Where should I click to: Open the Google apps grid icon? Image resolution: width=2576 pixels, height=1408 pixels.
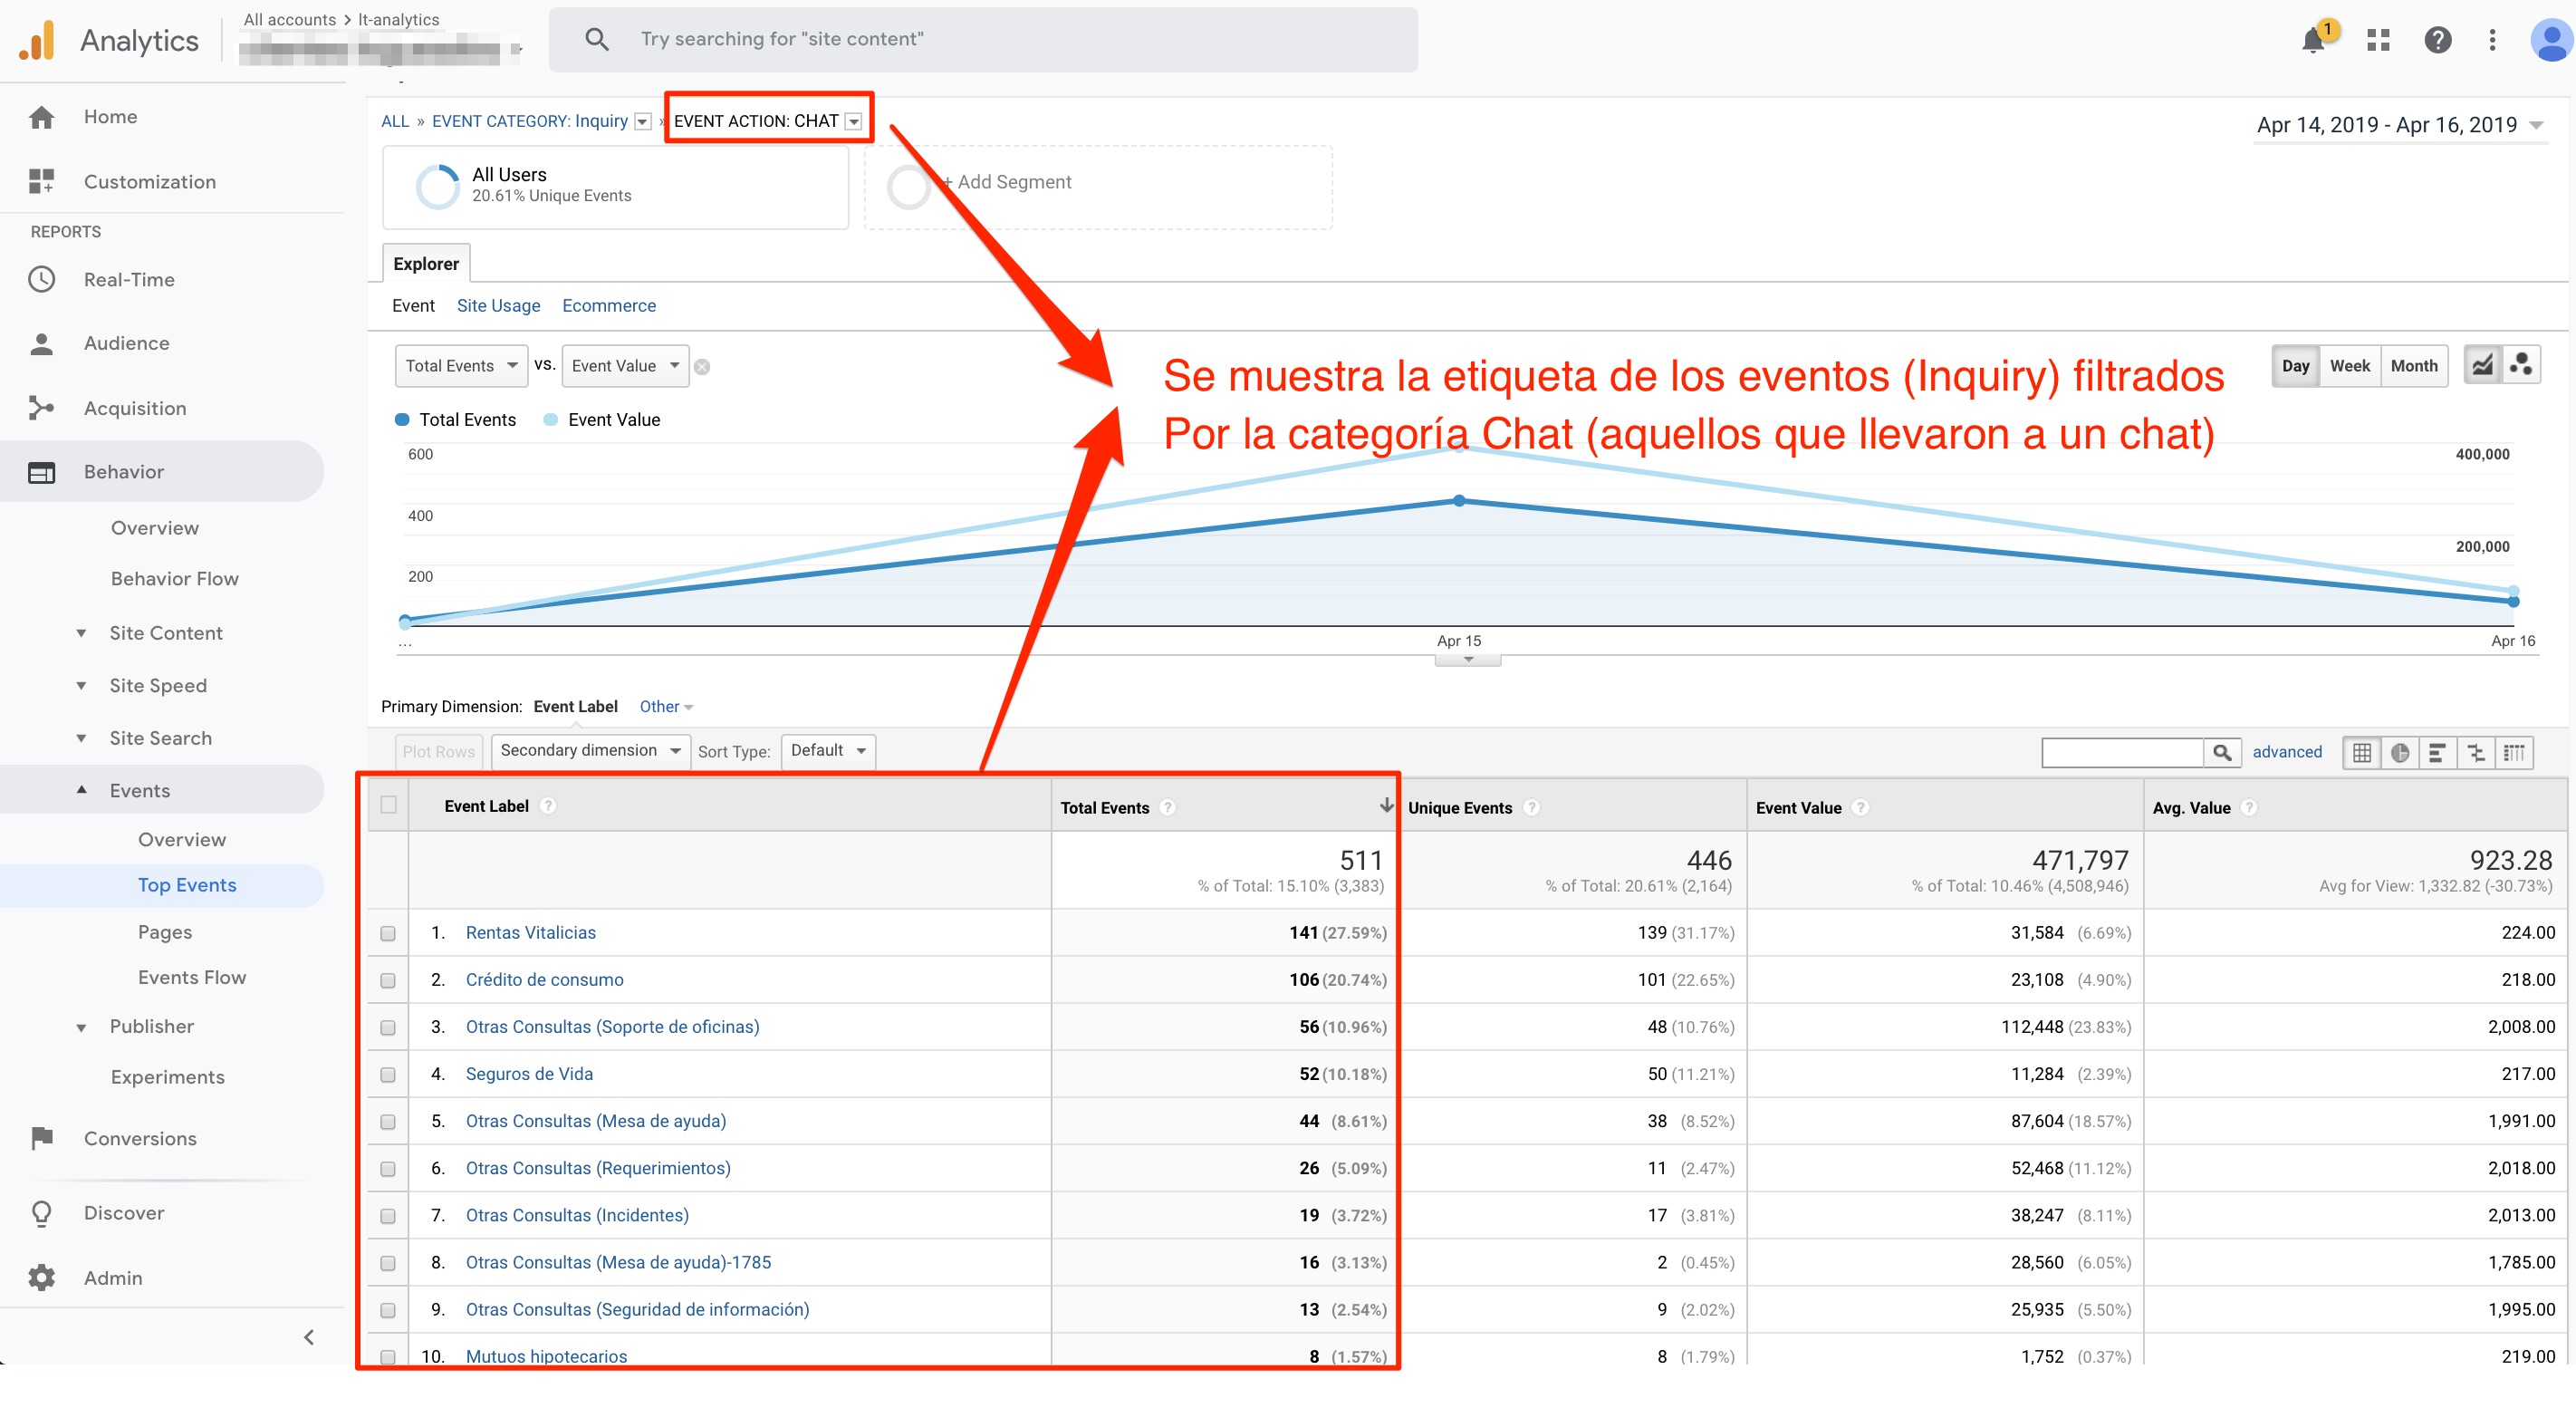tap(2378, 41)
